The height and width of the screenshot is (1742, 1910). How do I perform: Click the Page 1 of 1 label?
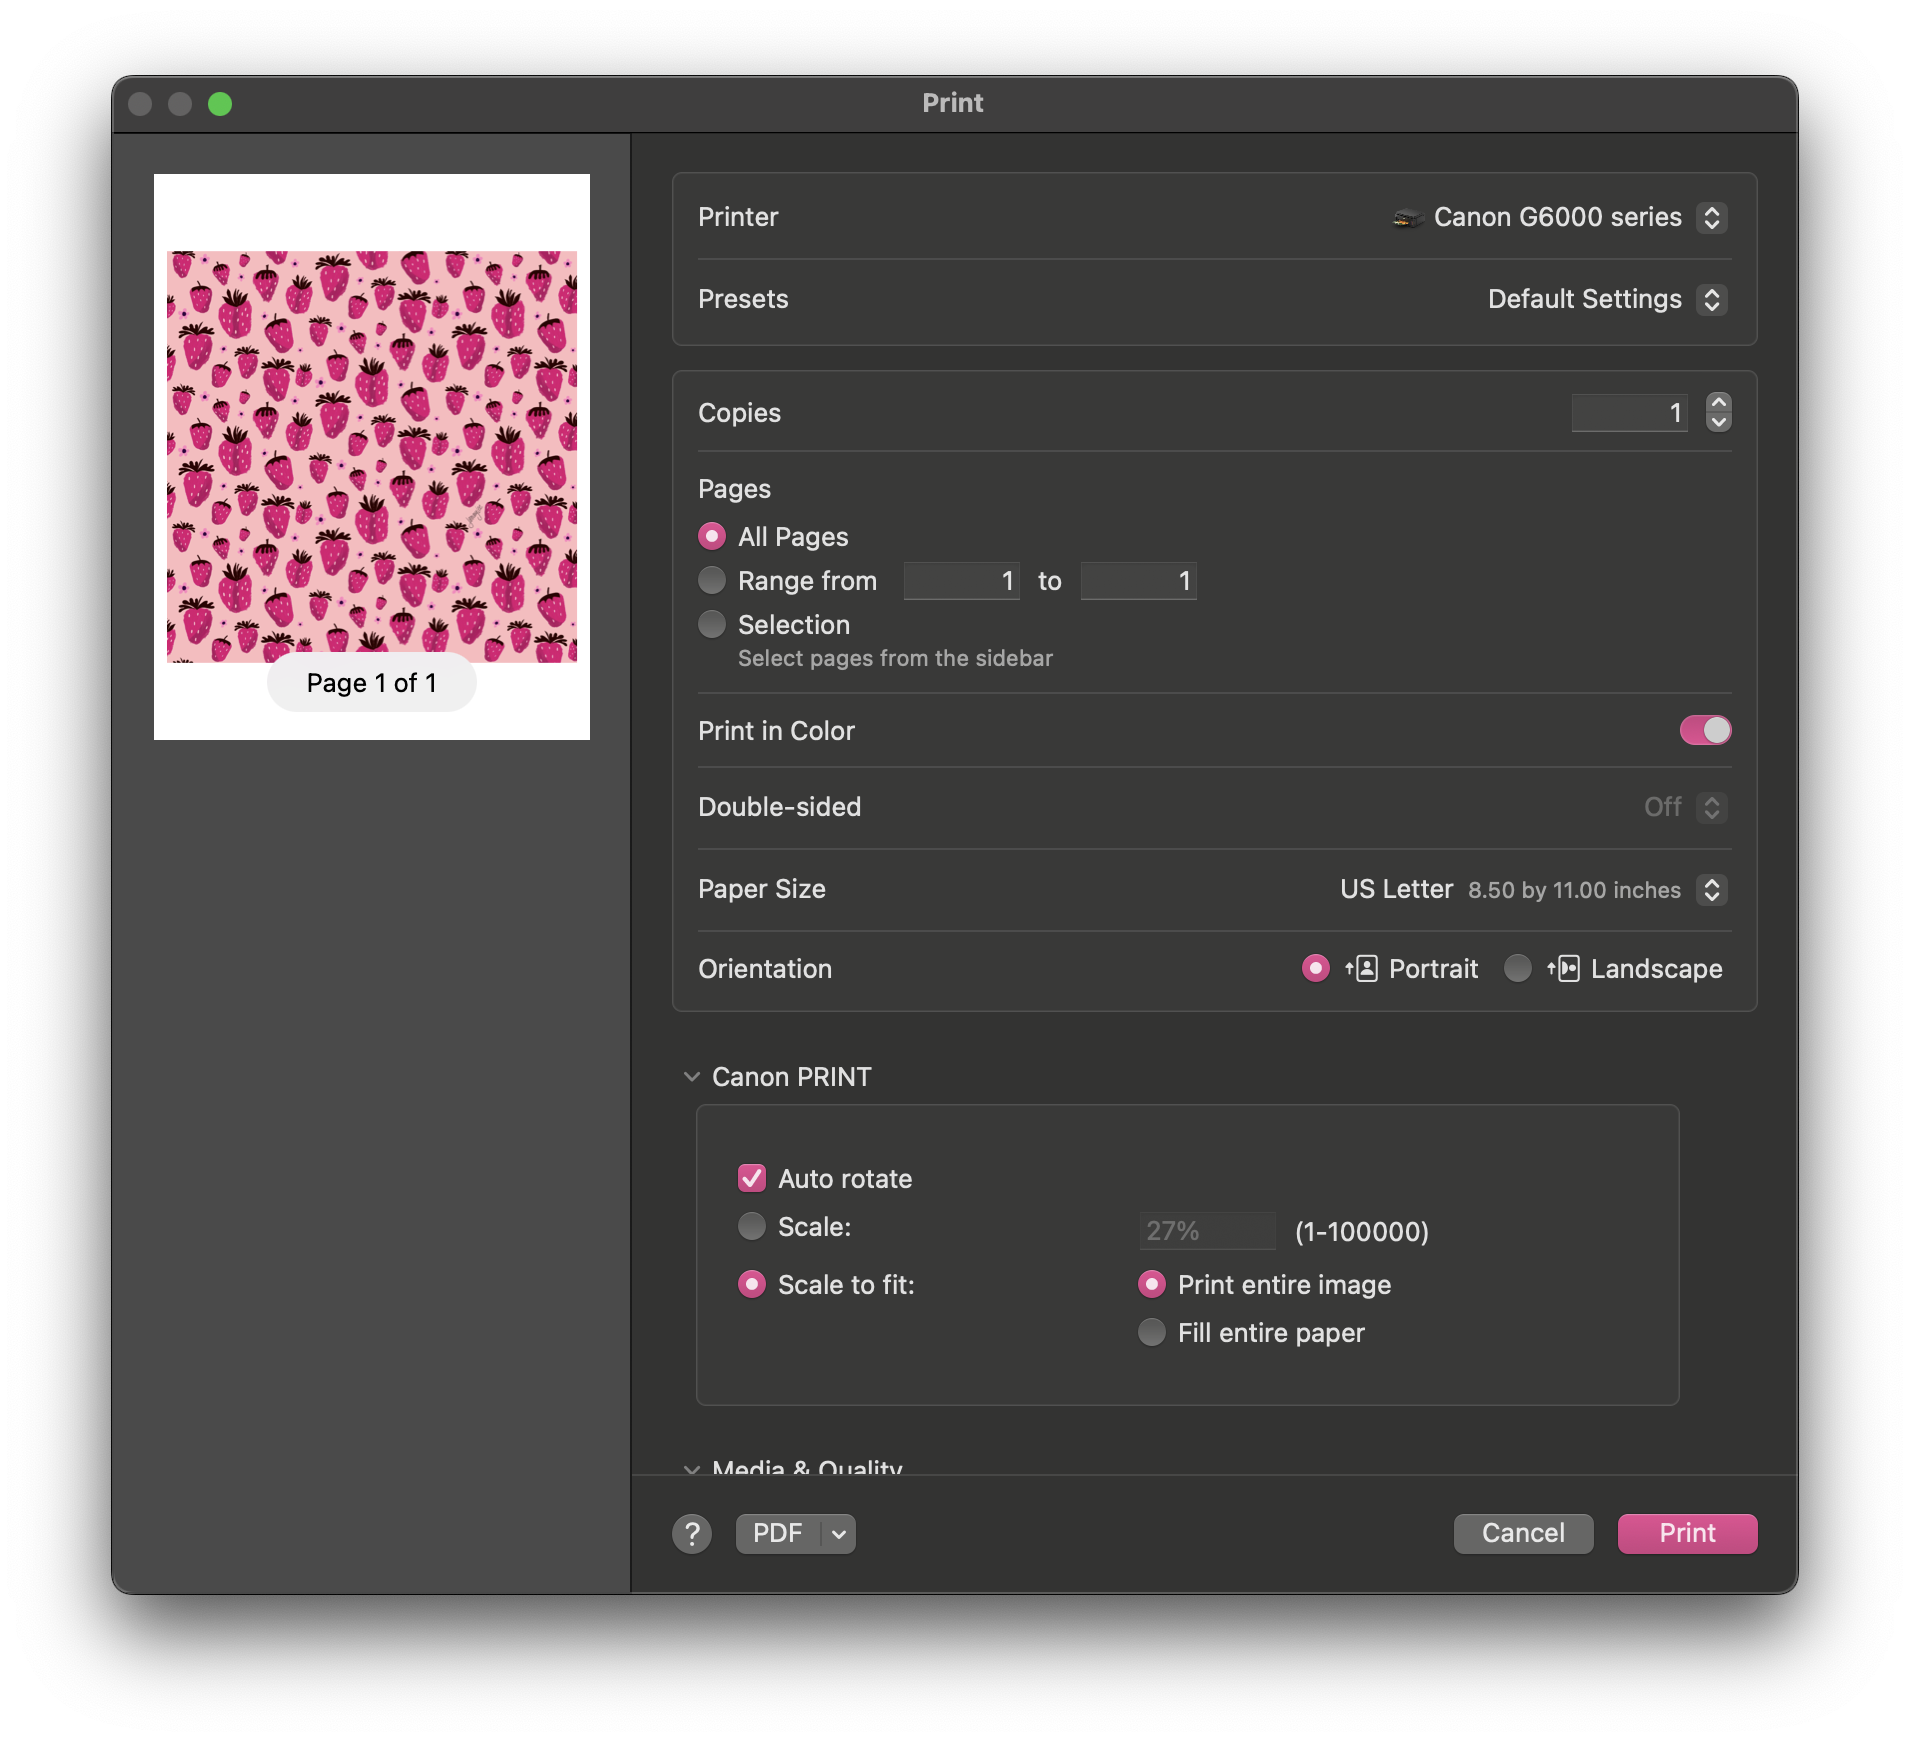pos(372,683)
